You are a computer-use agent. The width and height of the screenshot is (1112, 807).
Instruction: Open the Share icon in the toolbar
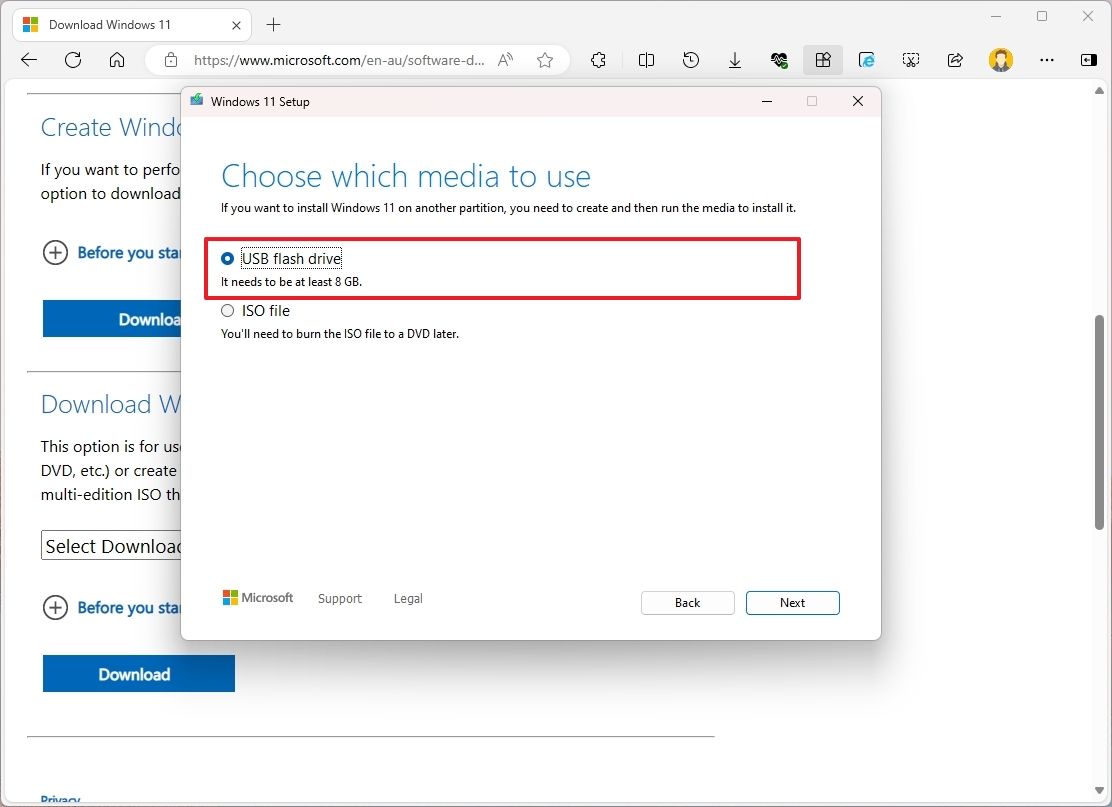(955, 60)
